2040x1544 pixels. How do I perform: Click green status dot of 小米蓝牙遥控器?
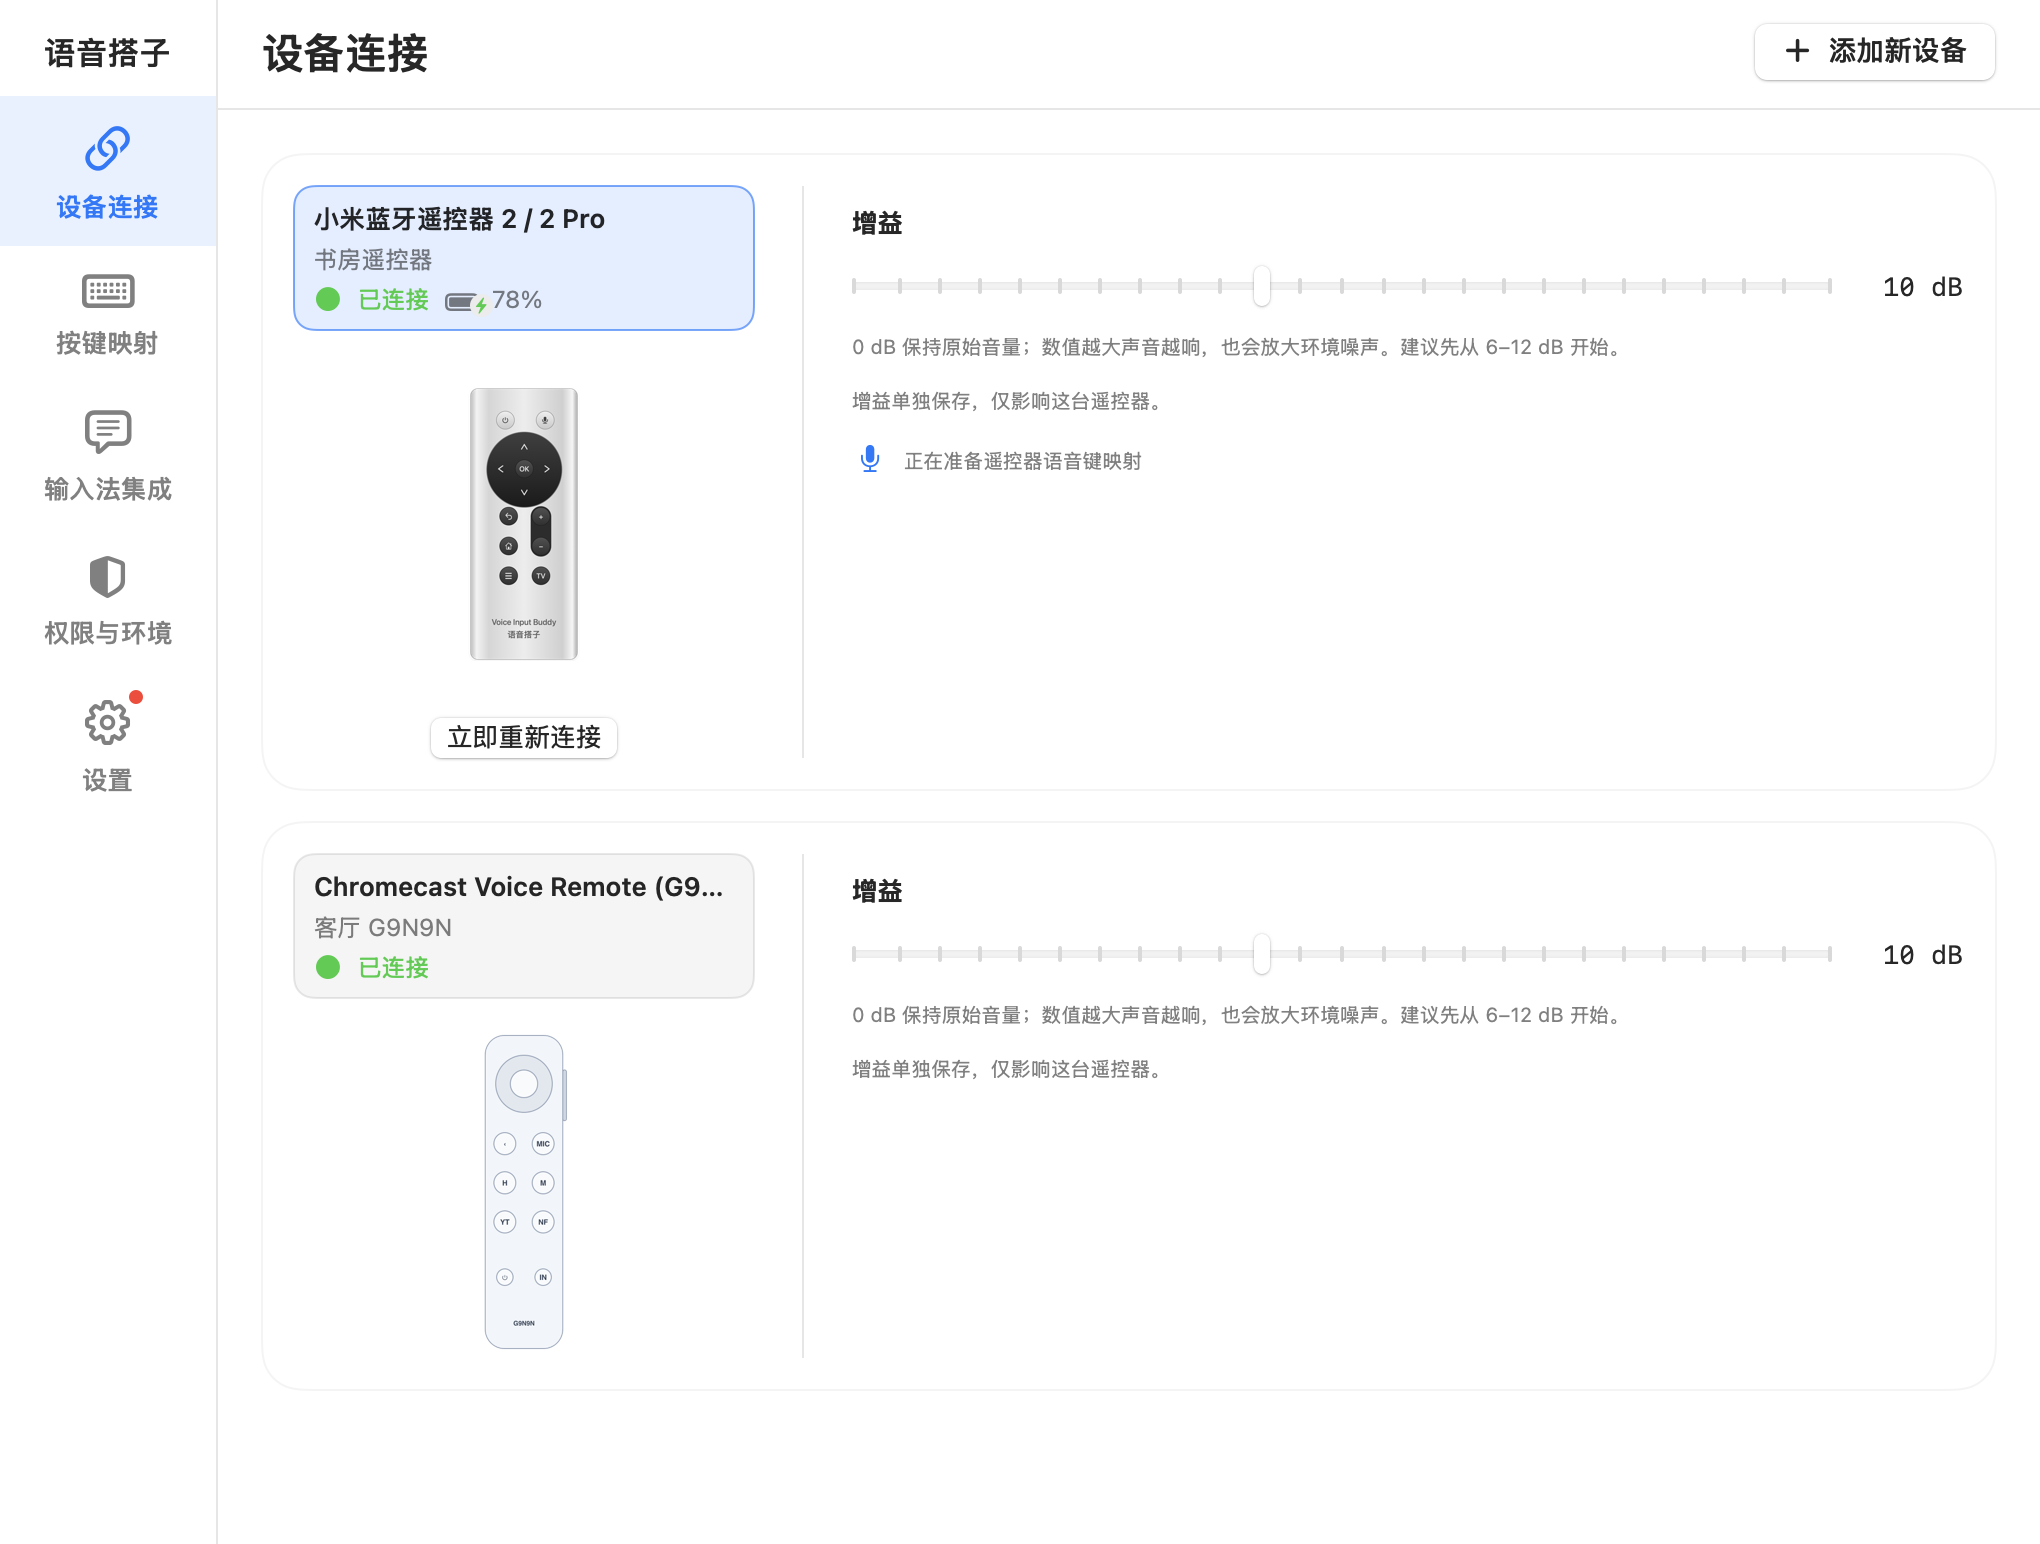328,299
